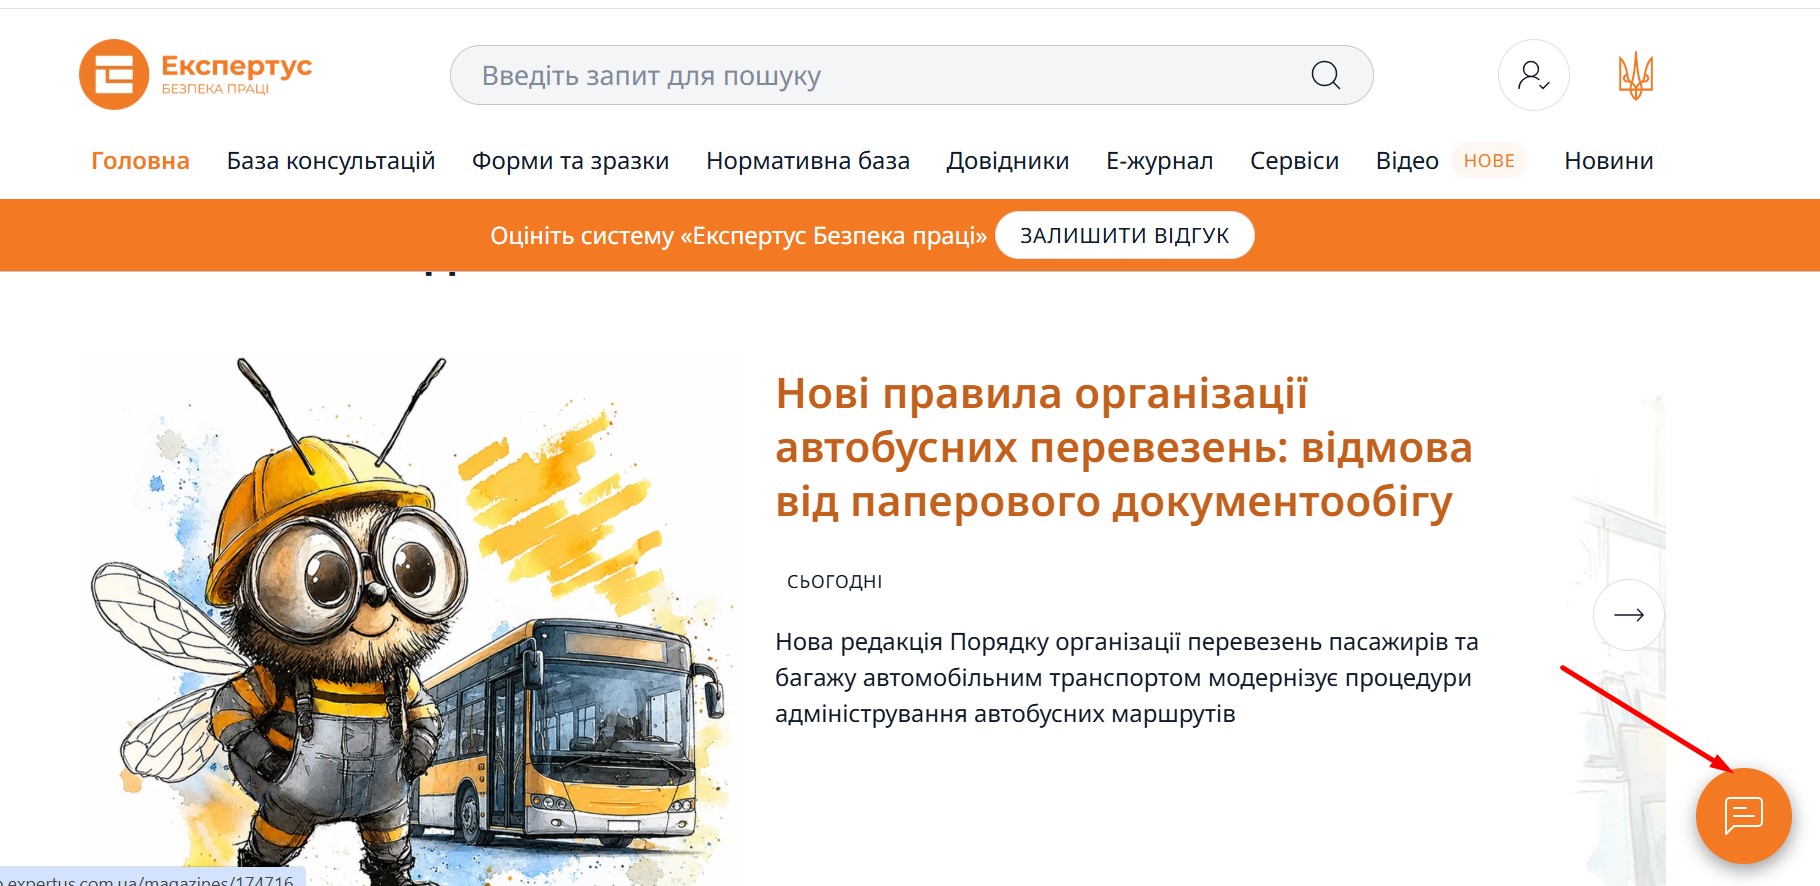1820x886 pixels.
Task: Select Довідники in navigation
Action: pos(1008,161)
